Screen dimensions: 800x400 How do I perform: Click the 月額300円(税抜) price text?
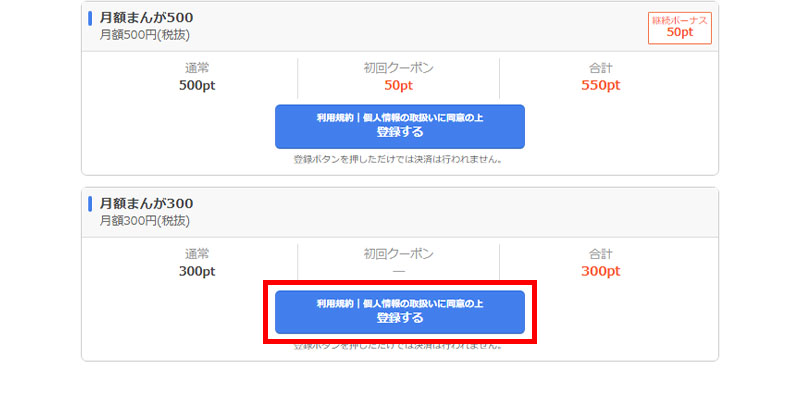point(144,220)
